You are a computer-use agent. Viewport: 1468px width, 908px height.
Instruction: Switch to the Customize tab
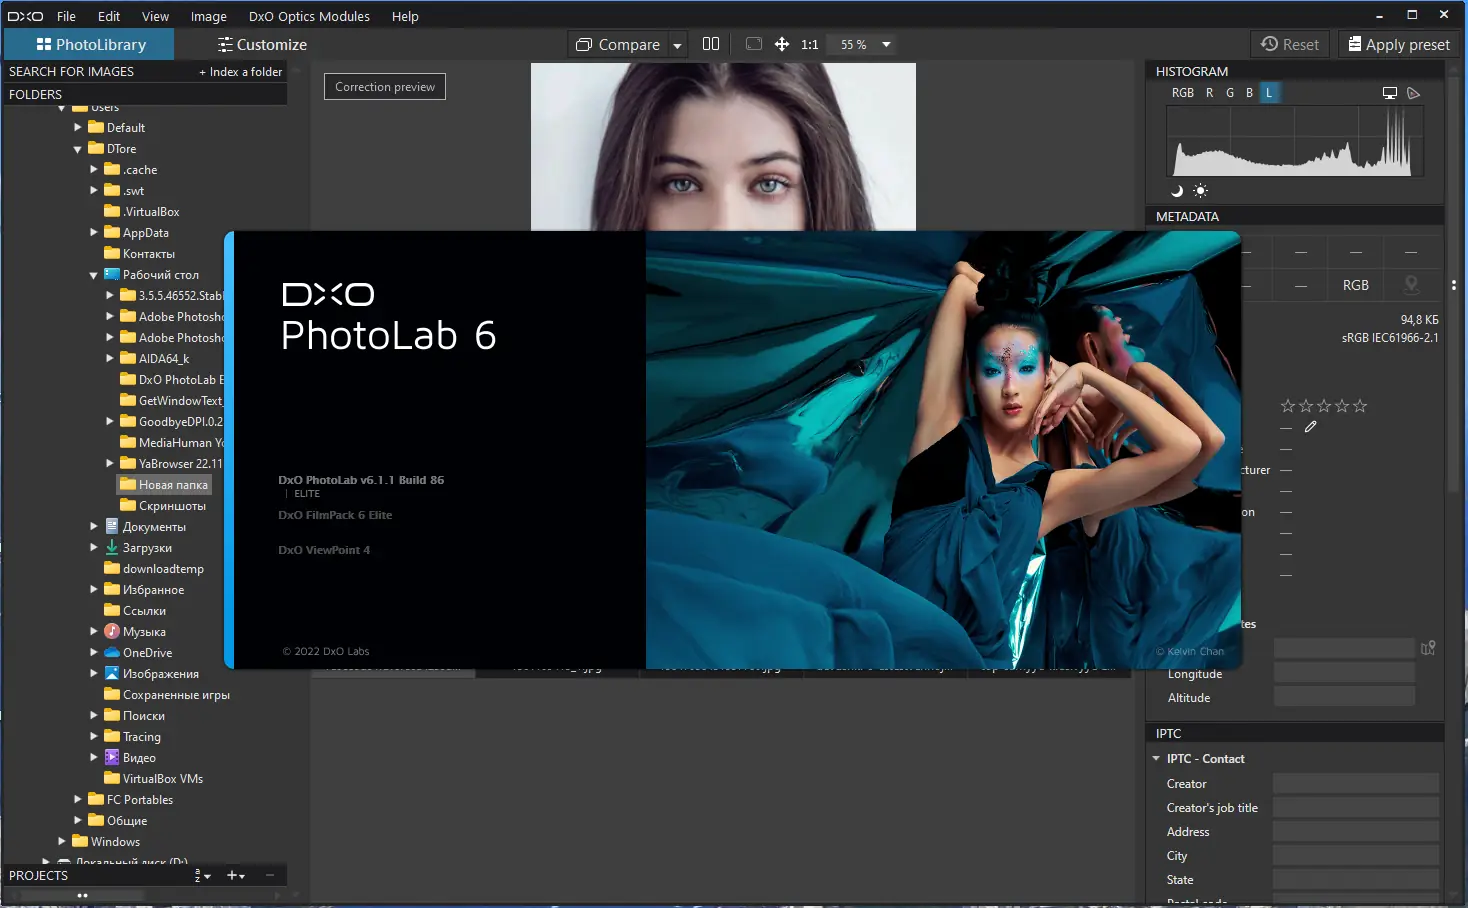262,45
